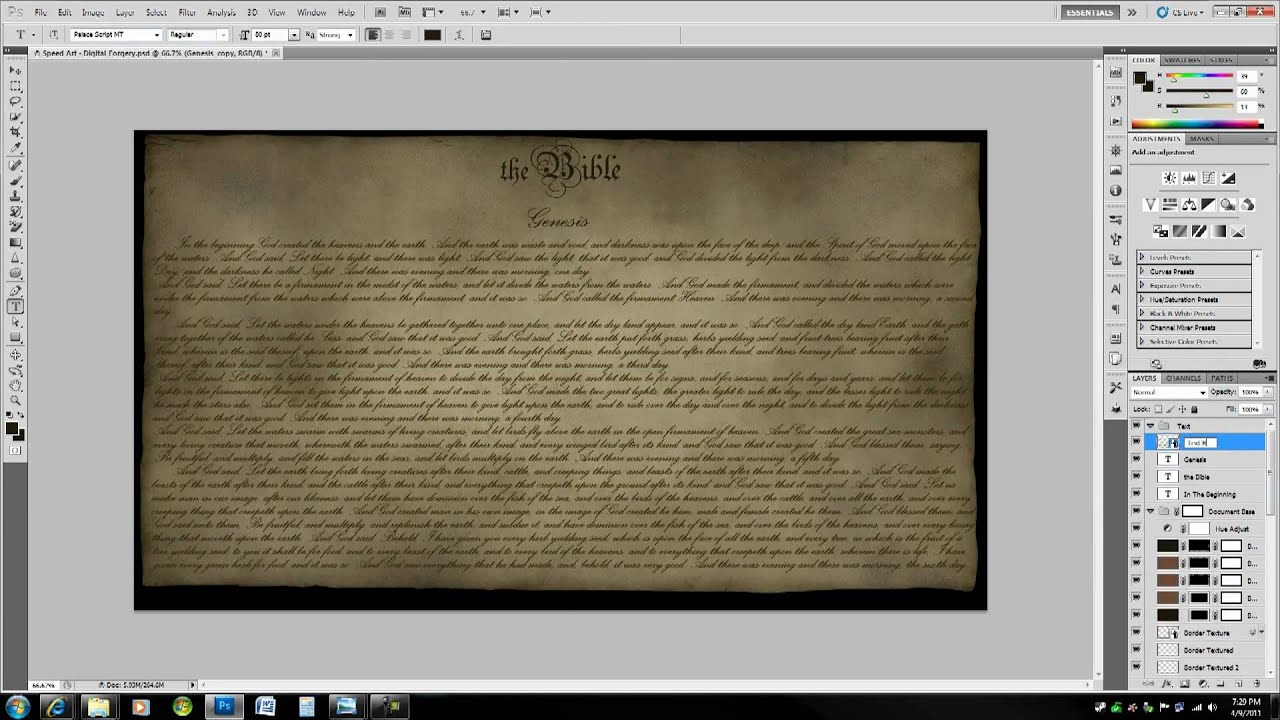Toggle visibility of the Text group
Viewport: 1280px width, 720px height.
(1136, 426)
